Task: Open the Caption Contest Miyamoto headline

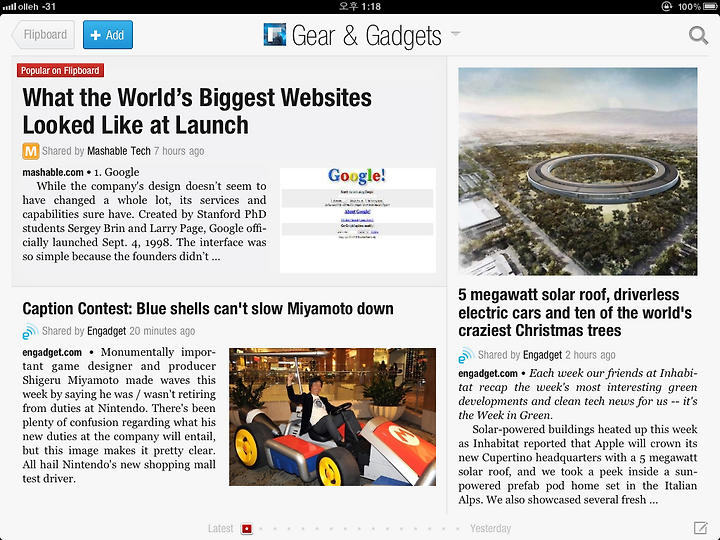Action: pos(208,309)
